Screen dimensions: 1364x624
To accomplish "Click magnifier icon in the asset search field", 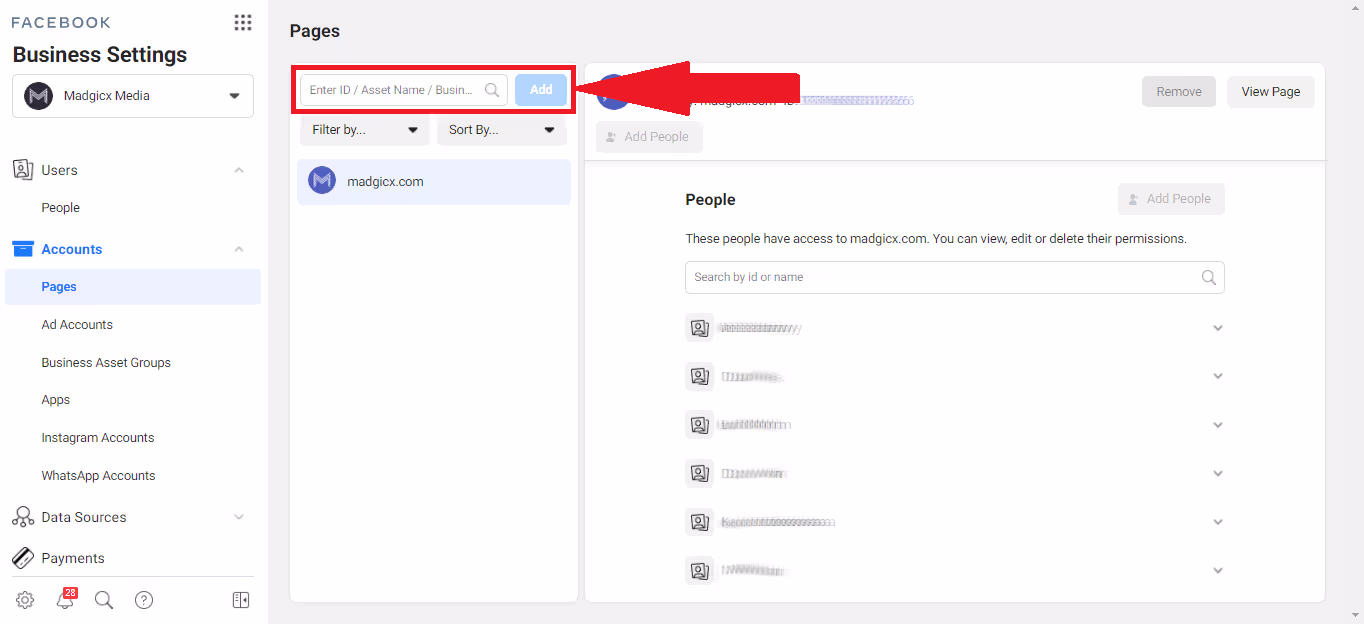I will click(492, 90).
